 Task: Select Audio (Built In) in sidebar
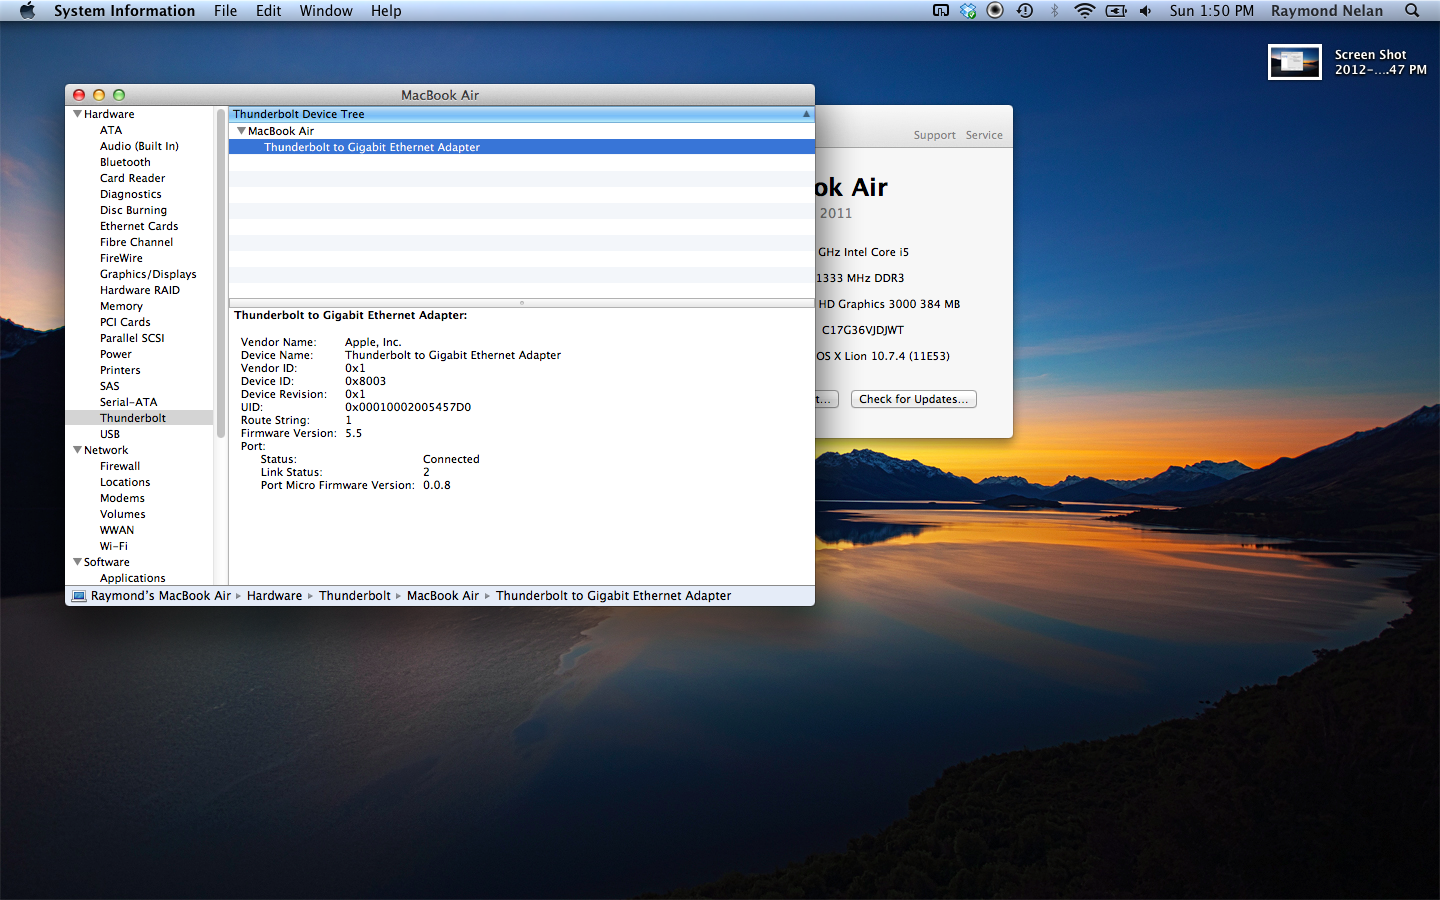pos(139,146)
